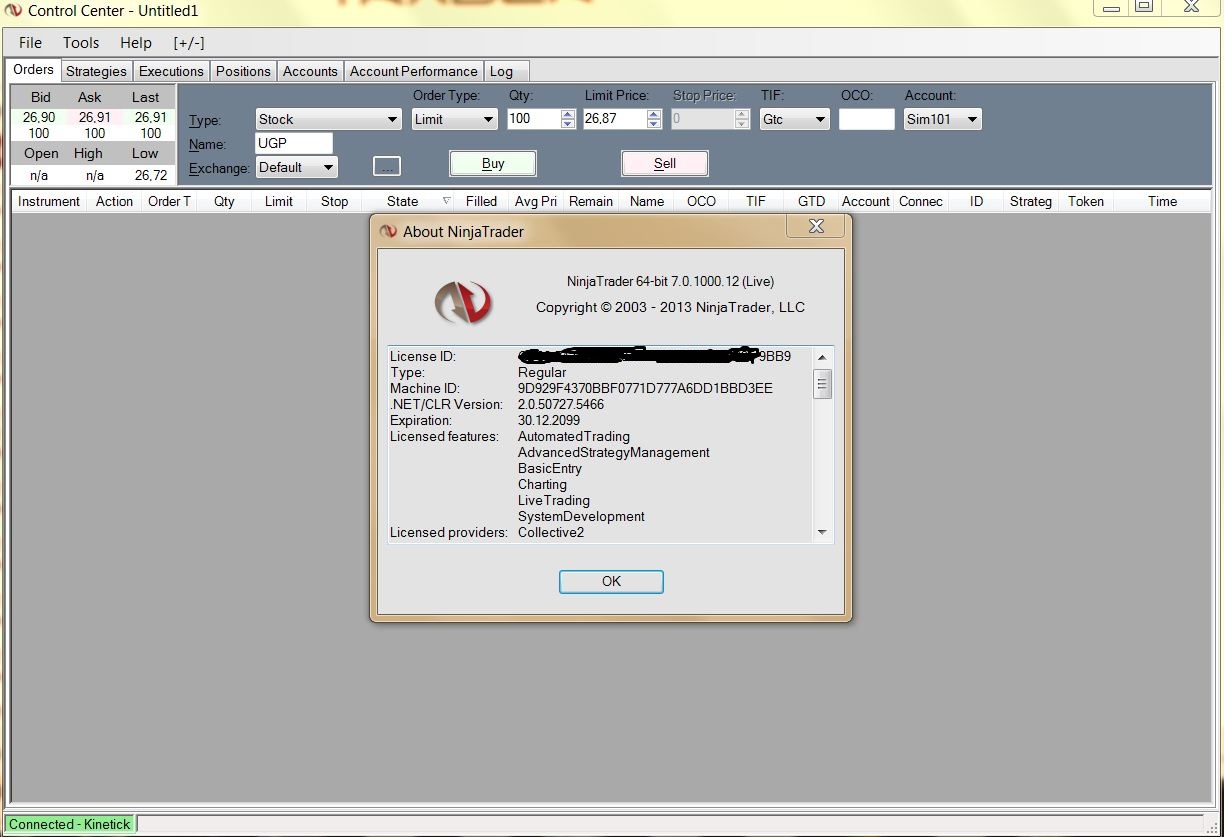This screenshot has width=1224, height=837.
Task: Sort by the Instrument column header
Action: [49, 201]
